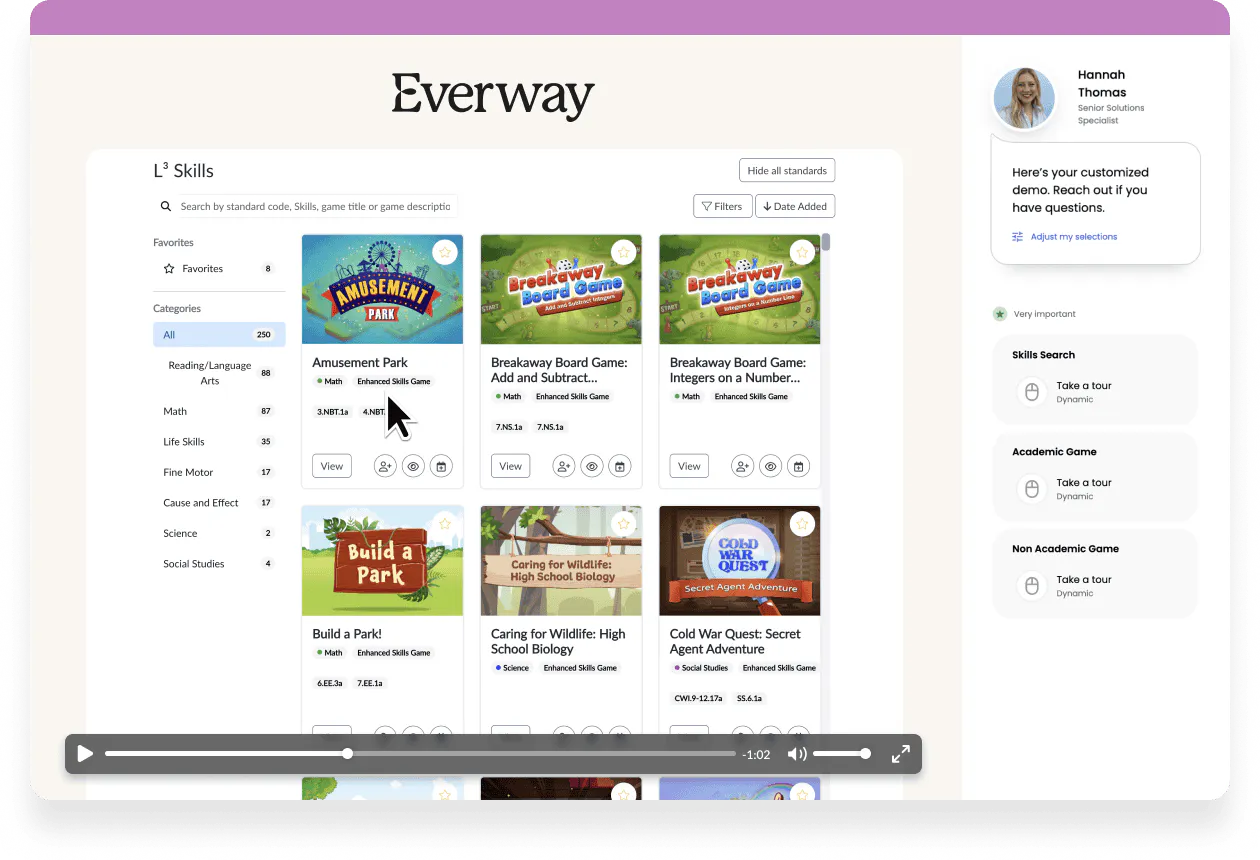Click assign-user icon on Integers on a Number card
This screenshot has width=1260, height=860.
742,466
